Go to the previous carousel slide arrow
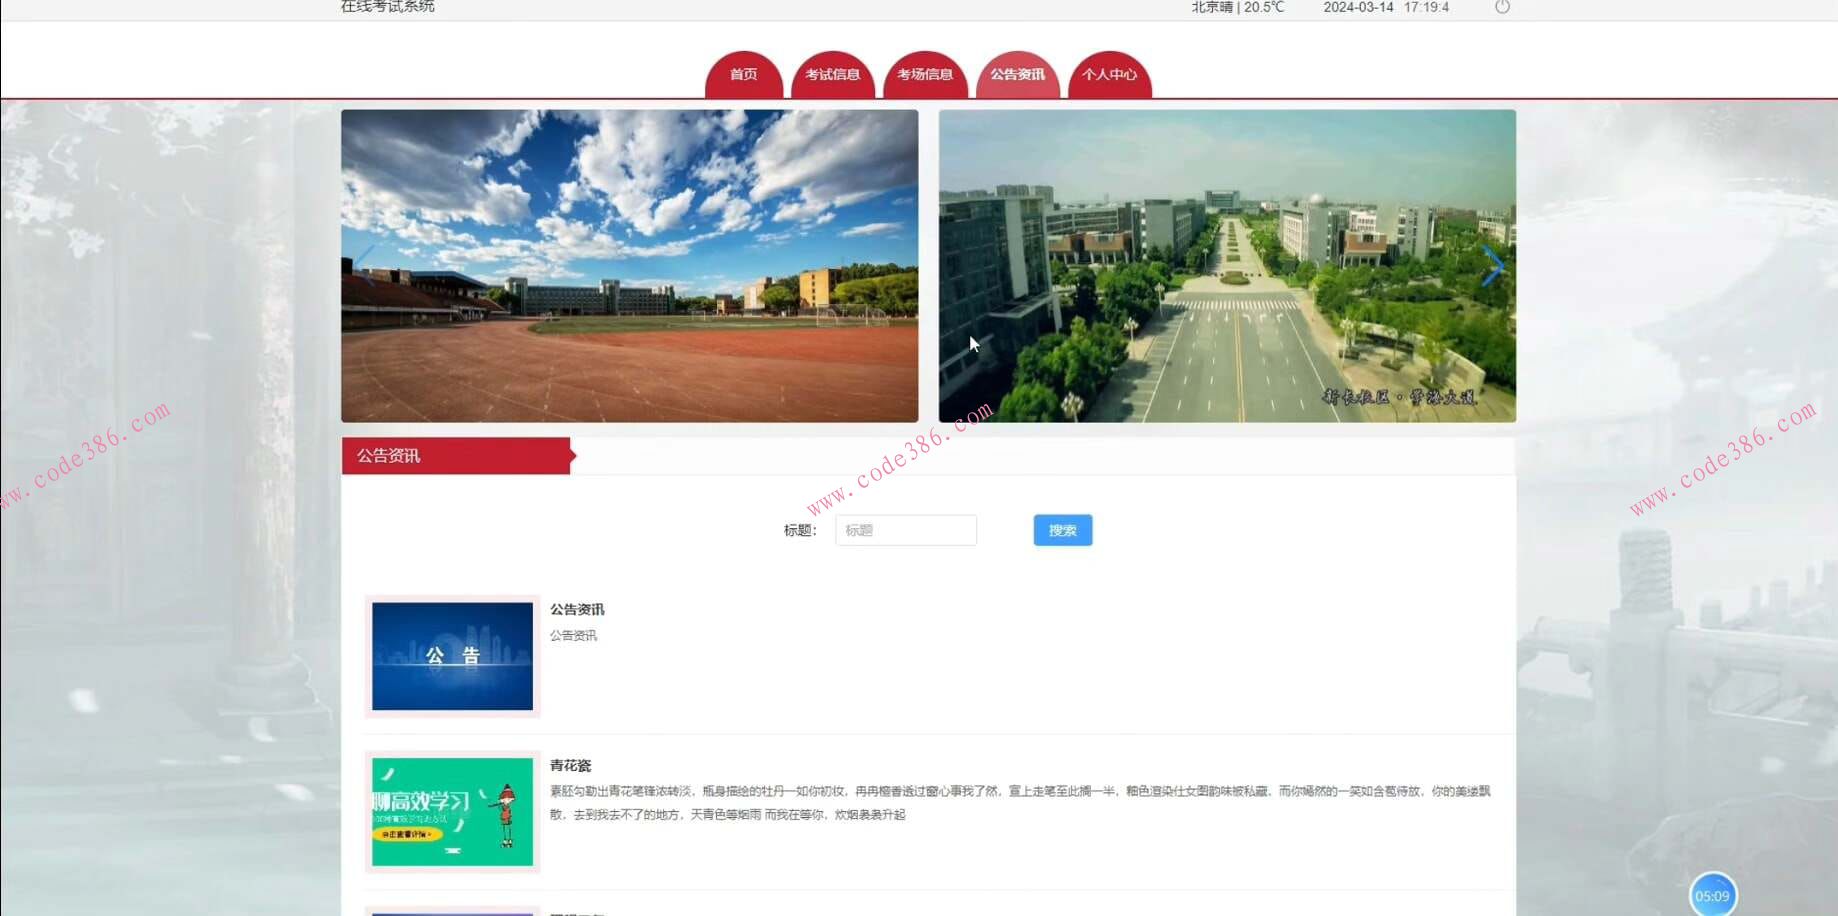The height and width of the screenshot is (916, 1838). (365, 266)
